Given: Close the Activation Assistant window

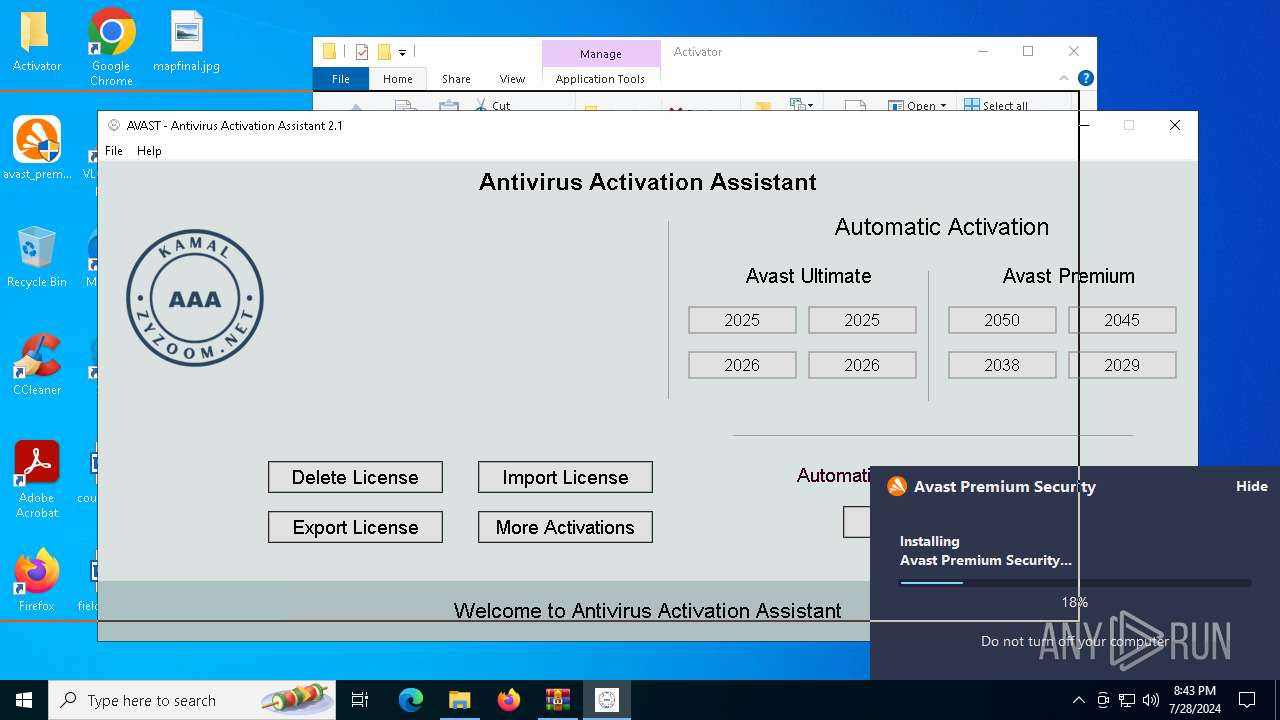Looking at the screenshot, I should coord(1175,125).
